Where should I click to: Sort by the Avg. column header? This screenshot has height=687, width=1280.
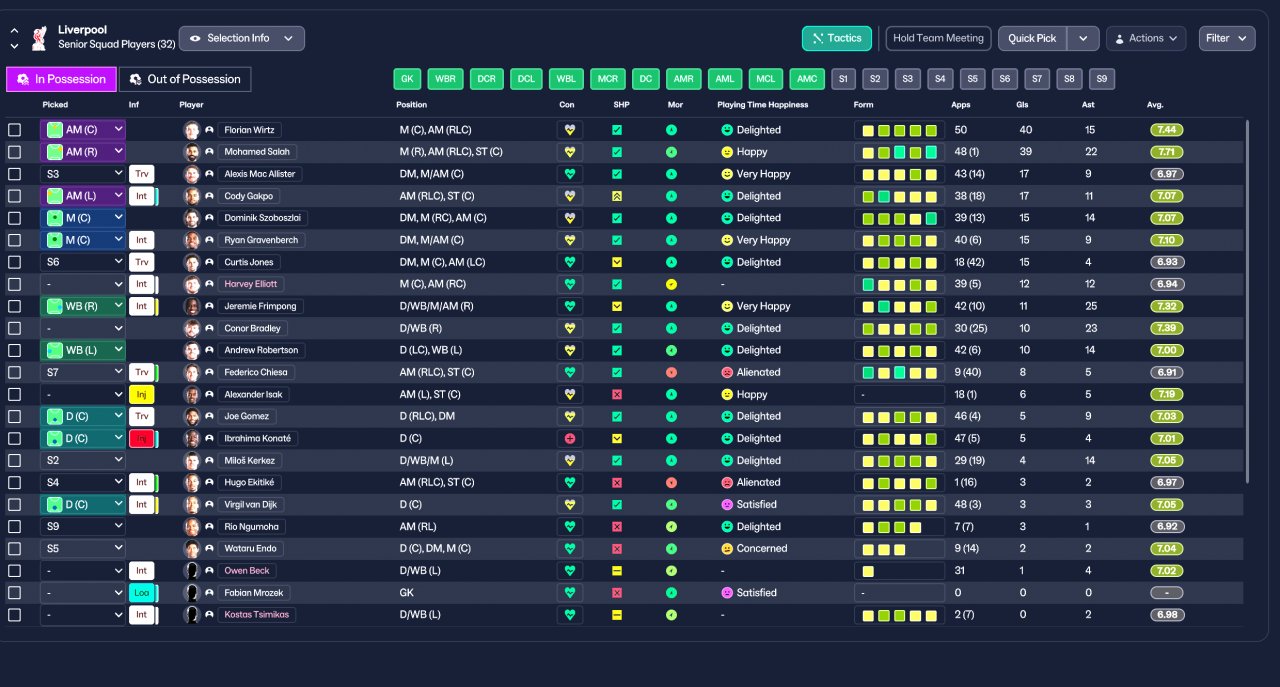[x=1155, y=105]
